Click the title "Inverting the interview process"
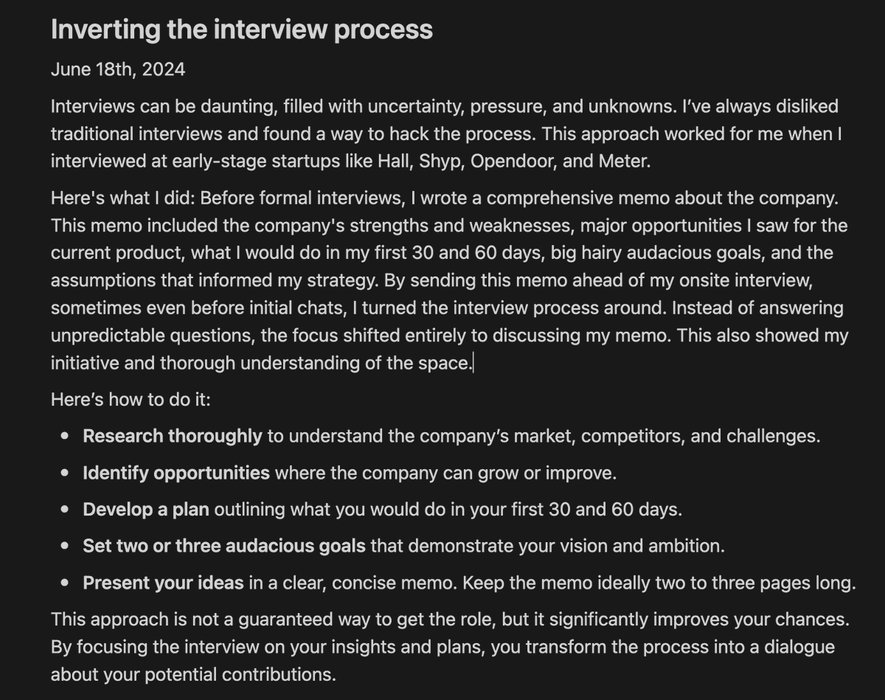This screenshot has height=700, width=885. (x=242, y=29)
